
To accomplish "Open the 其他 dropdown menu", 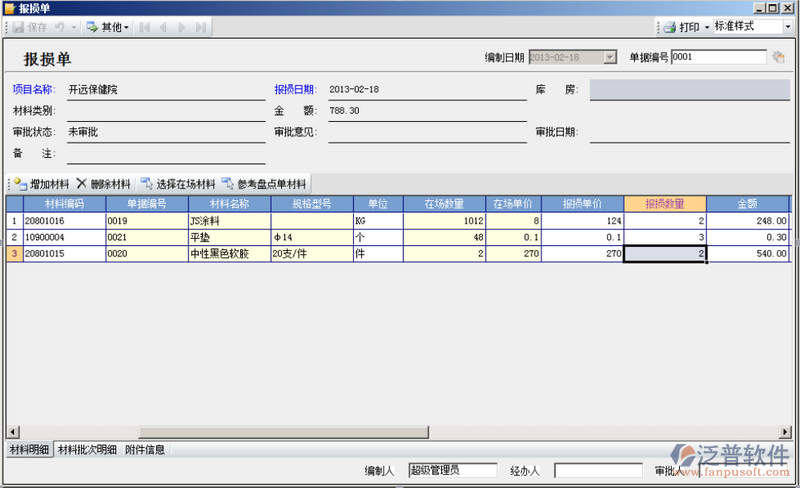I will click(x=108, y=27).
